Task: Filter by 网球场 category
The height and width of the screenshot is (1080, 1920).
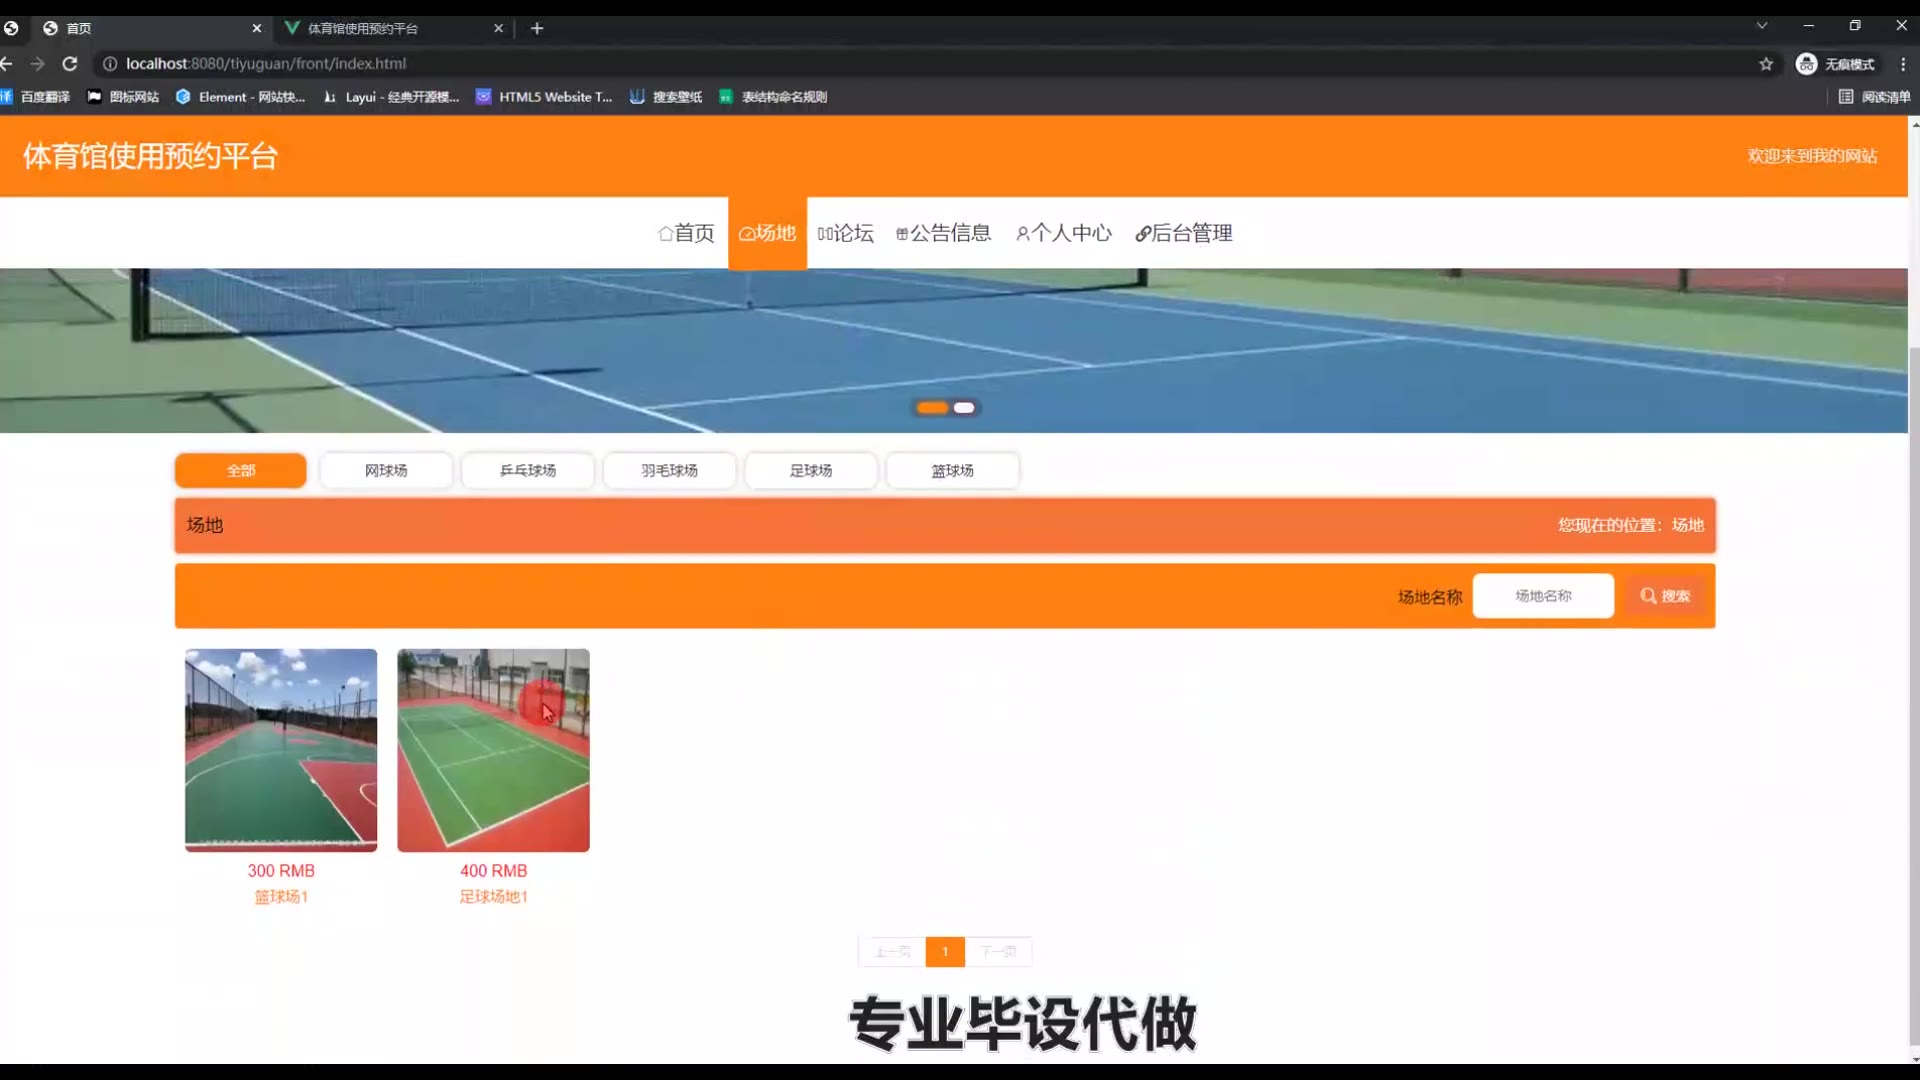Action: coord(386,471)
